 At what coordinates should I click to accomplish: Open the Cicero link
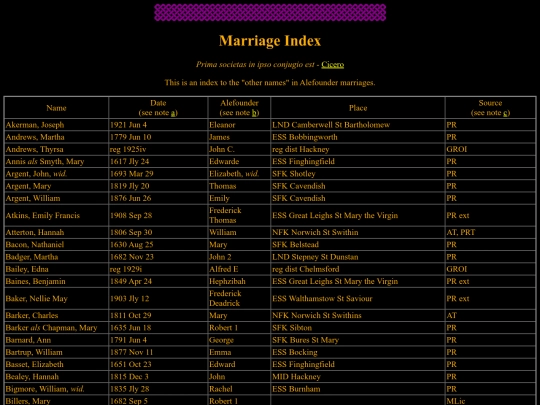(332, 64)
